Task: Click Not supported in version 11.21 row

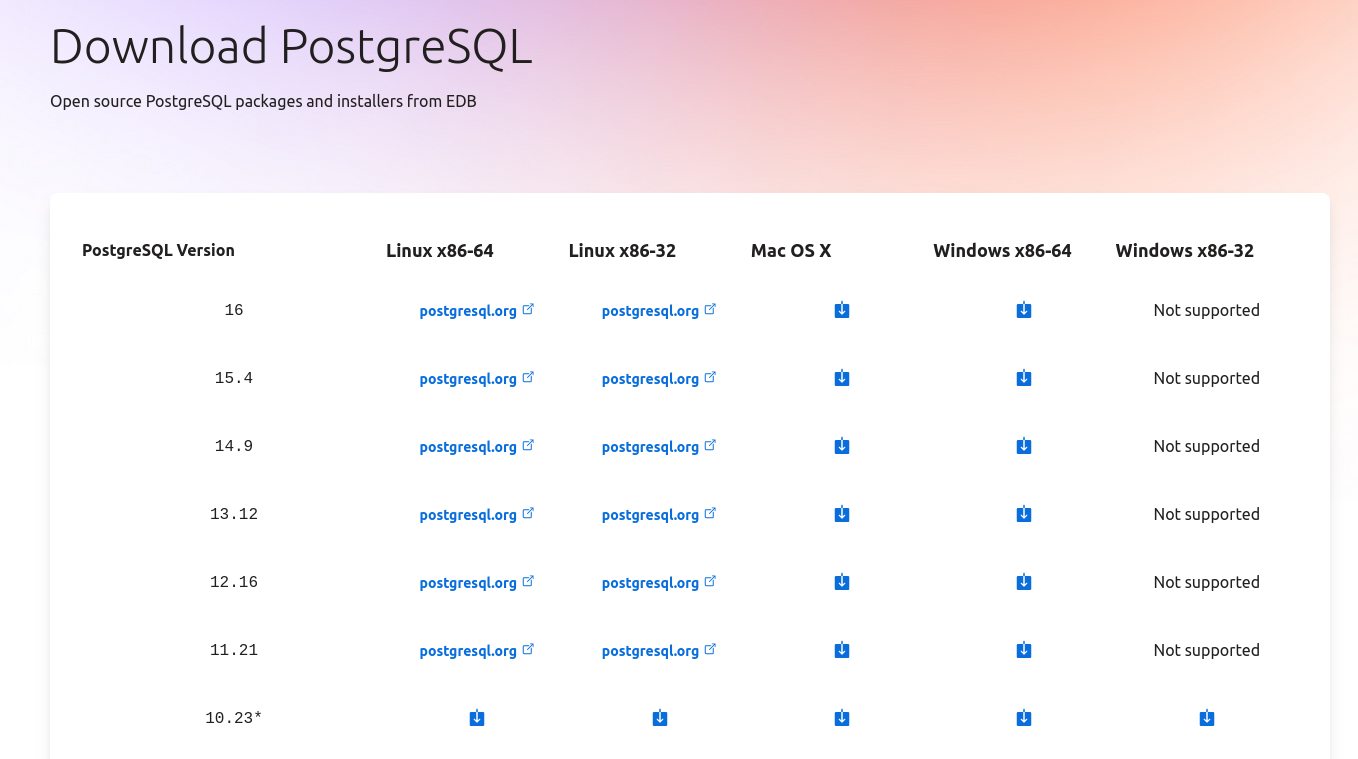Action: click(1207, 650)
